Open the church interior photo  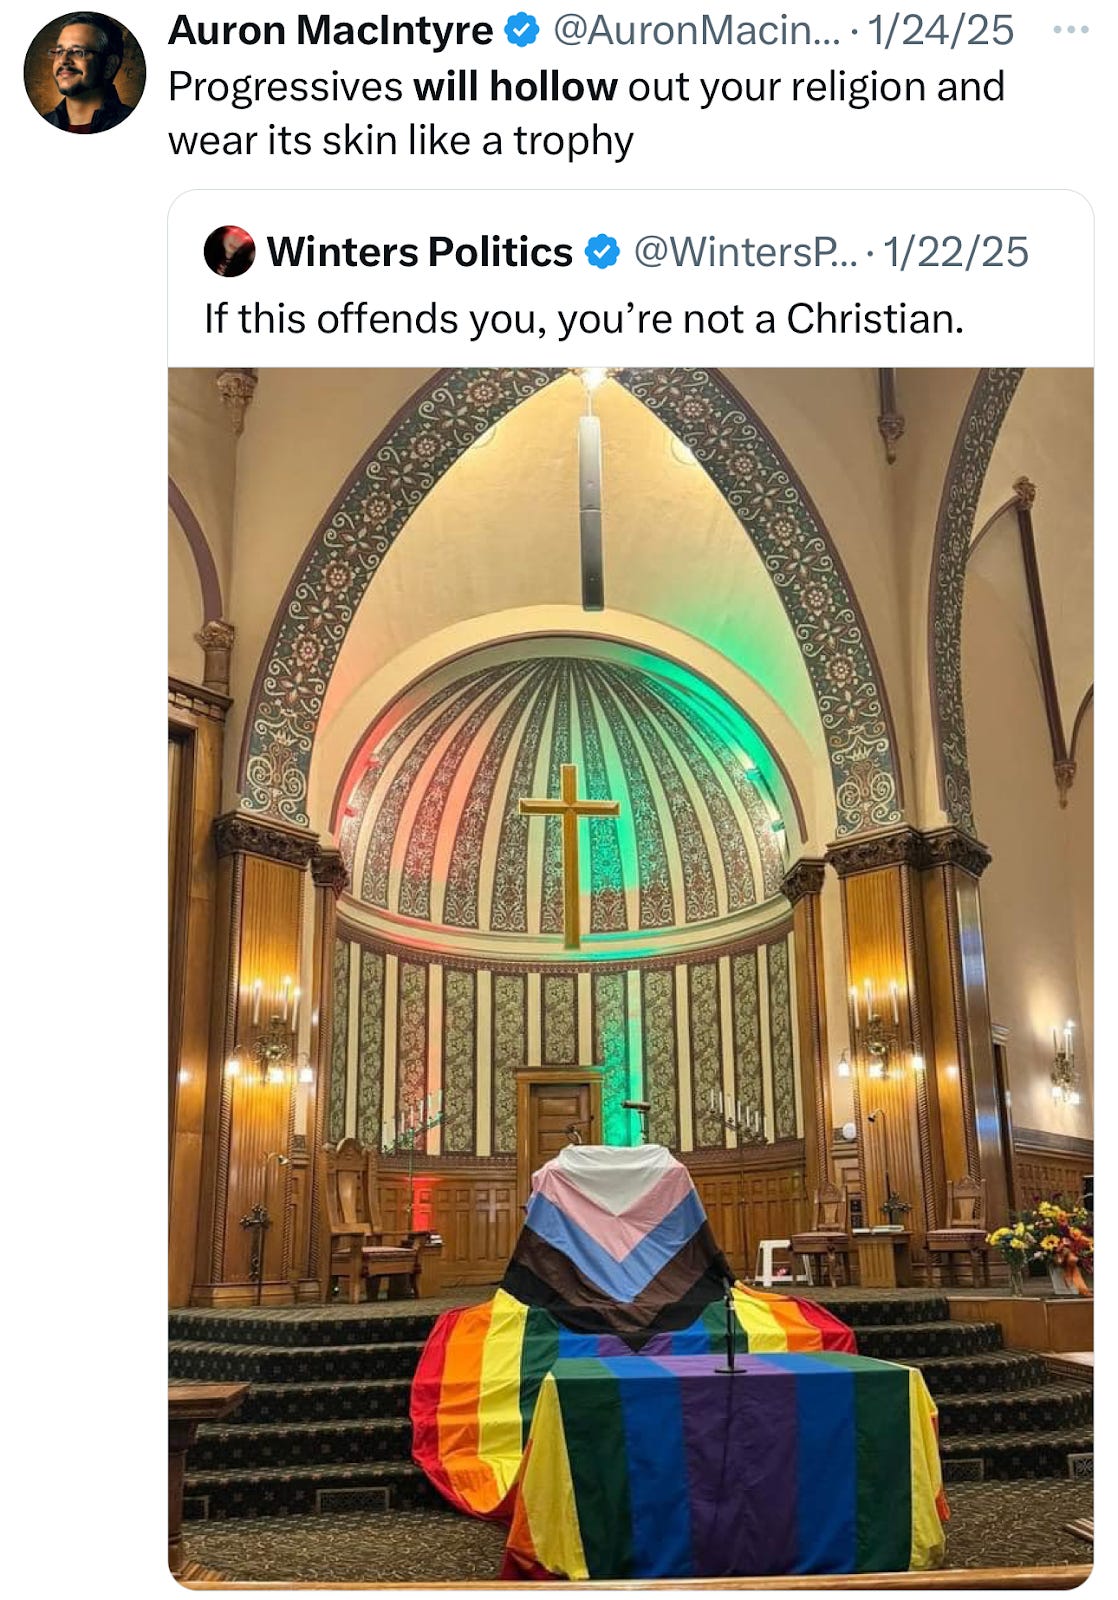point(631,978)
